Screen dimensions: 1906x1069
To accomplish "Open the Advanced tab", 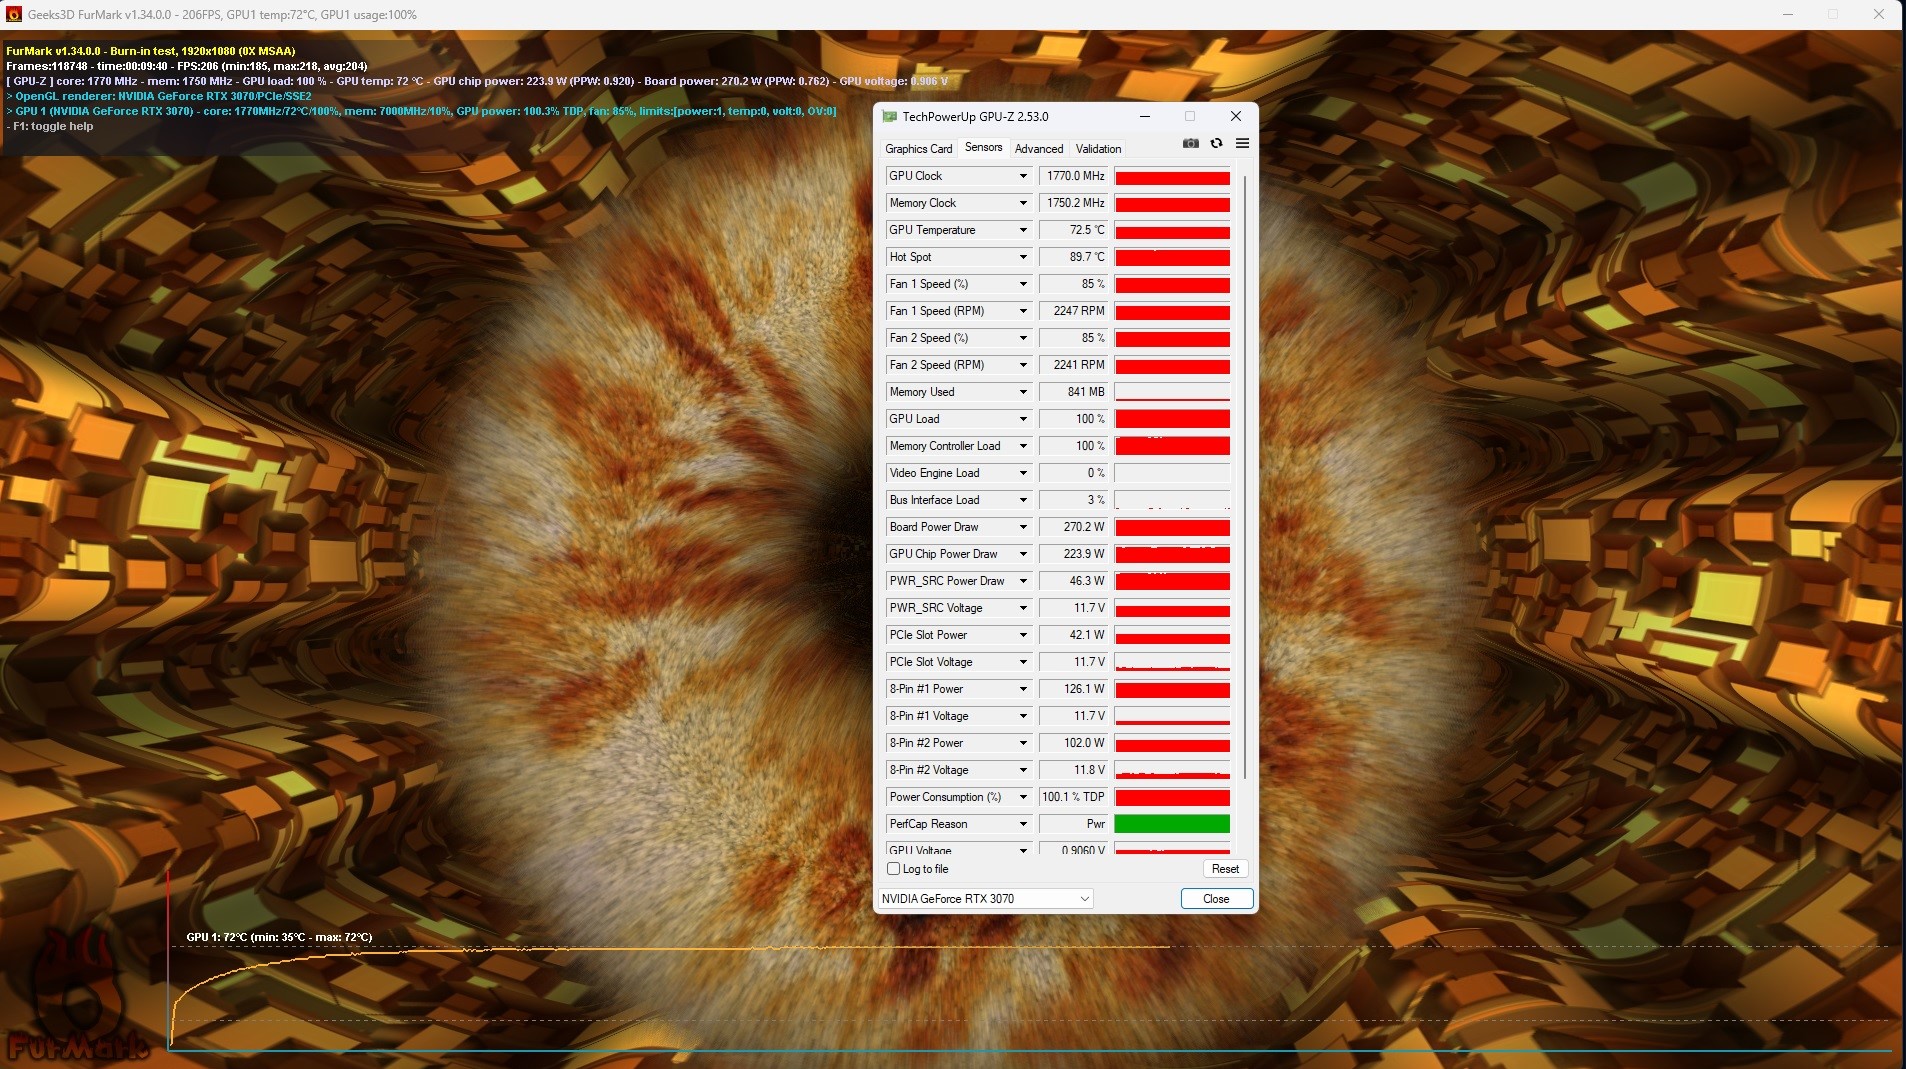I will 1039,149.
